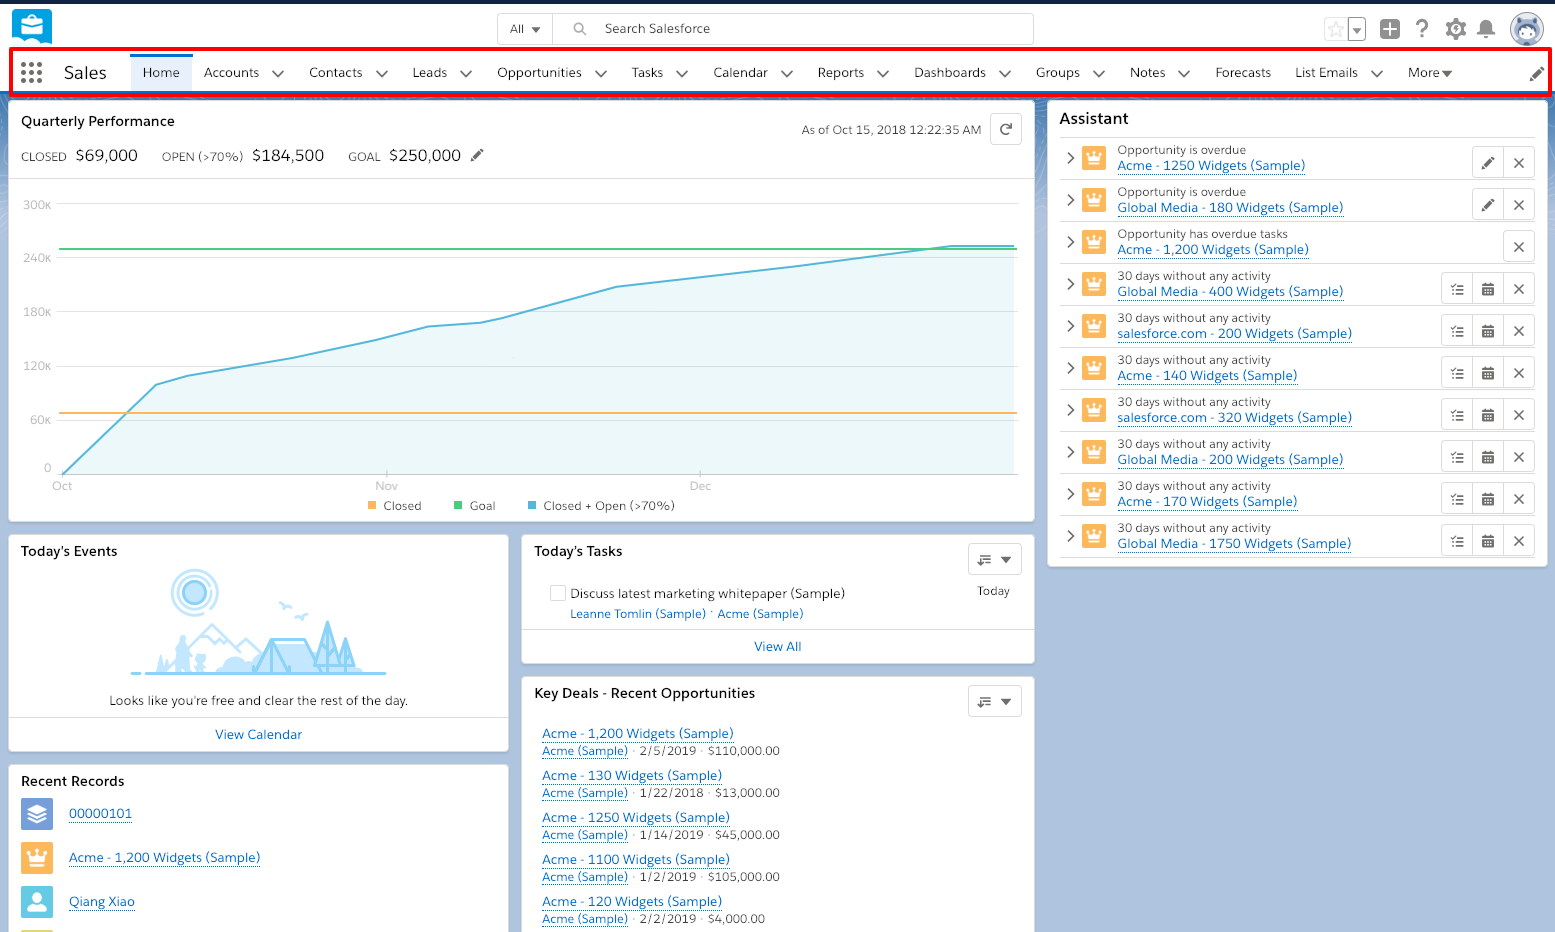Open the Setup gear icon
Image resolution: width=1555 pixels, height=932 pixels.
tap(1456, 29)
